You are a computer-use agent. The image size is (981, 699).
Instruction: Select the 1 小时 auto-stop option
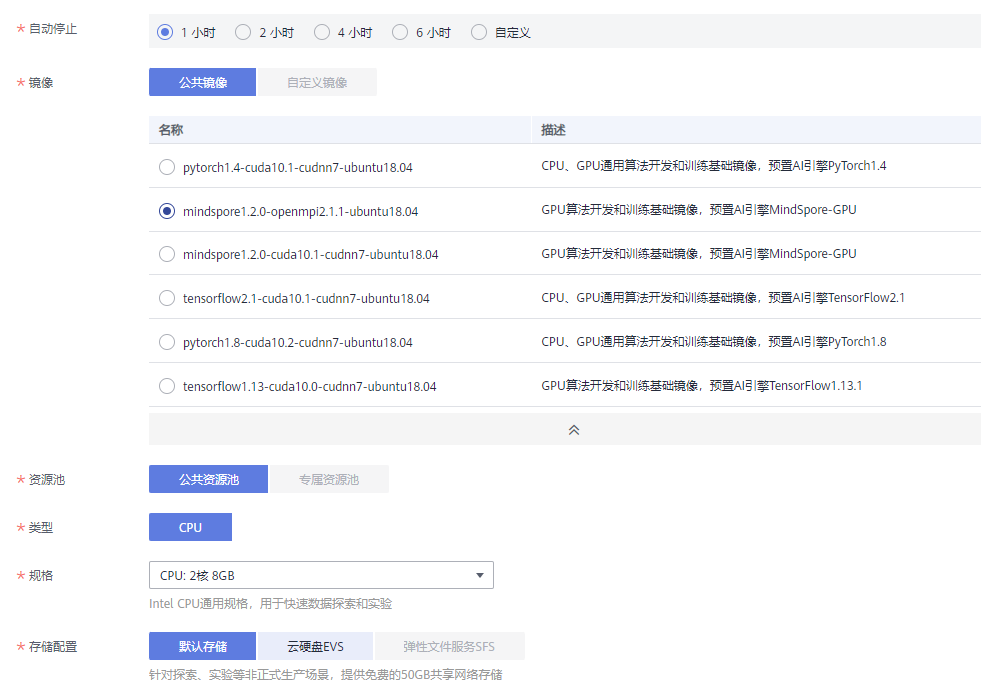(165, 32)
